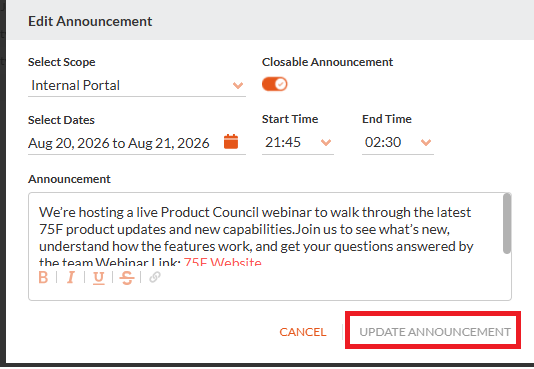Open the End Time dropdown arrow
The image size is (534, 369).
coord(426,142)
